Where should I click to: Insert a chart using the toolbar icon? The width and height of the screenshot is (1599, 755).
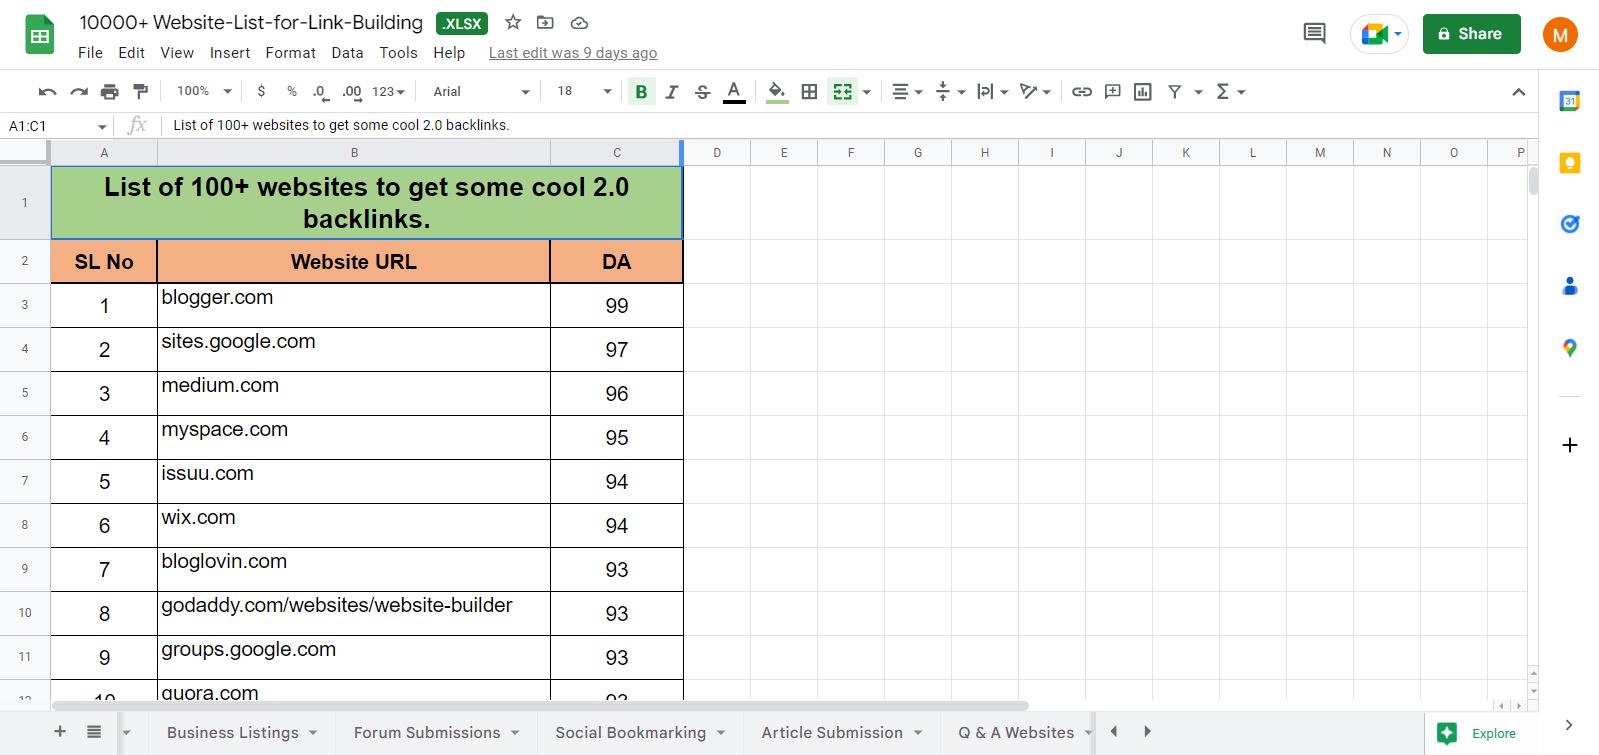tap(1143, 92)
